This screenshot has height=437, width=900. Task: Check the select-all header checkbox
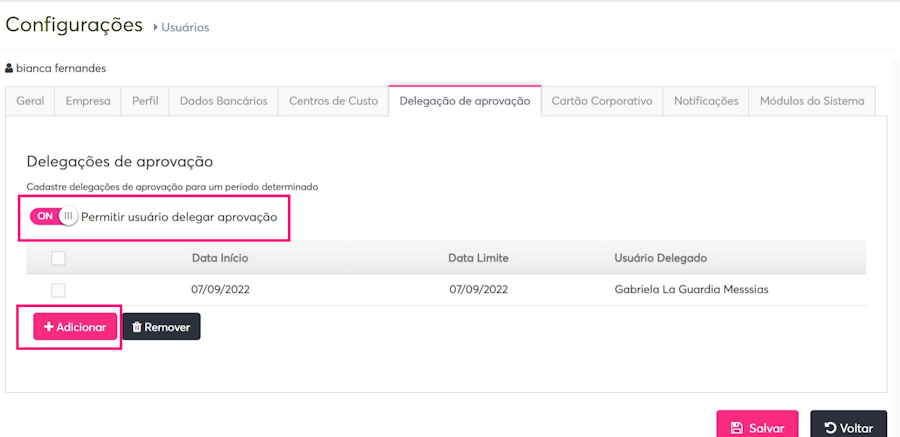[x=58, y=258]
